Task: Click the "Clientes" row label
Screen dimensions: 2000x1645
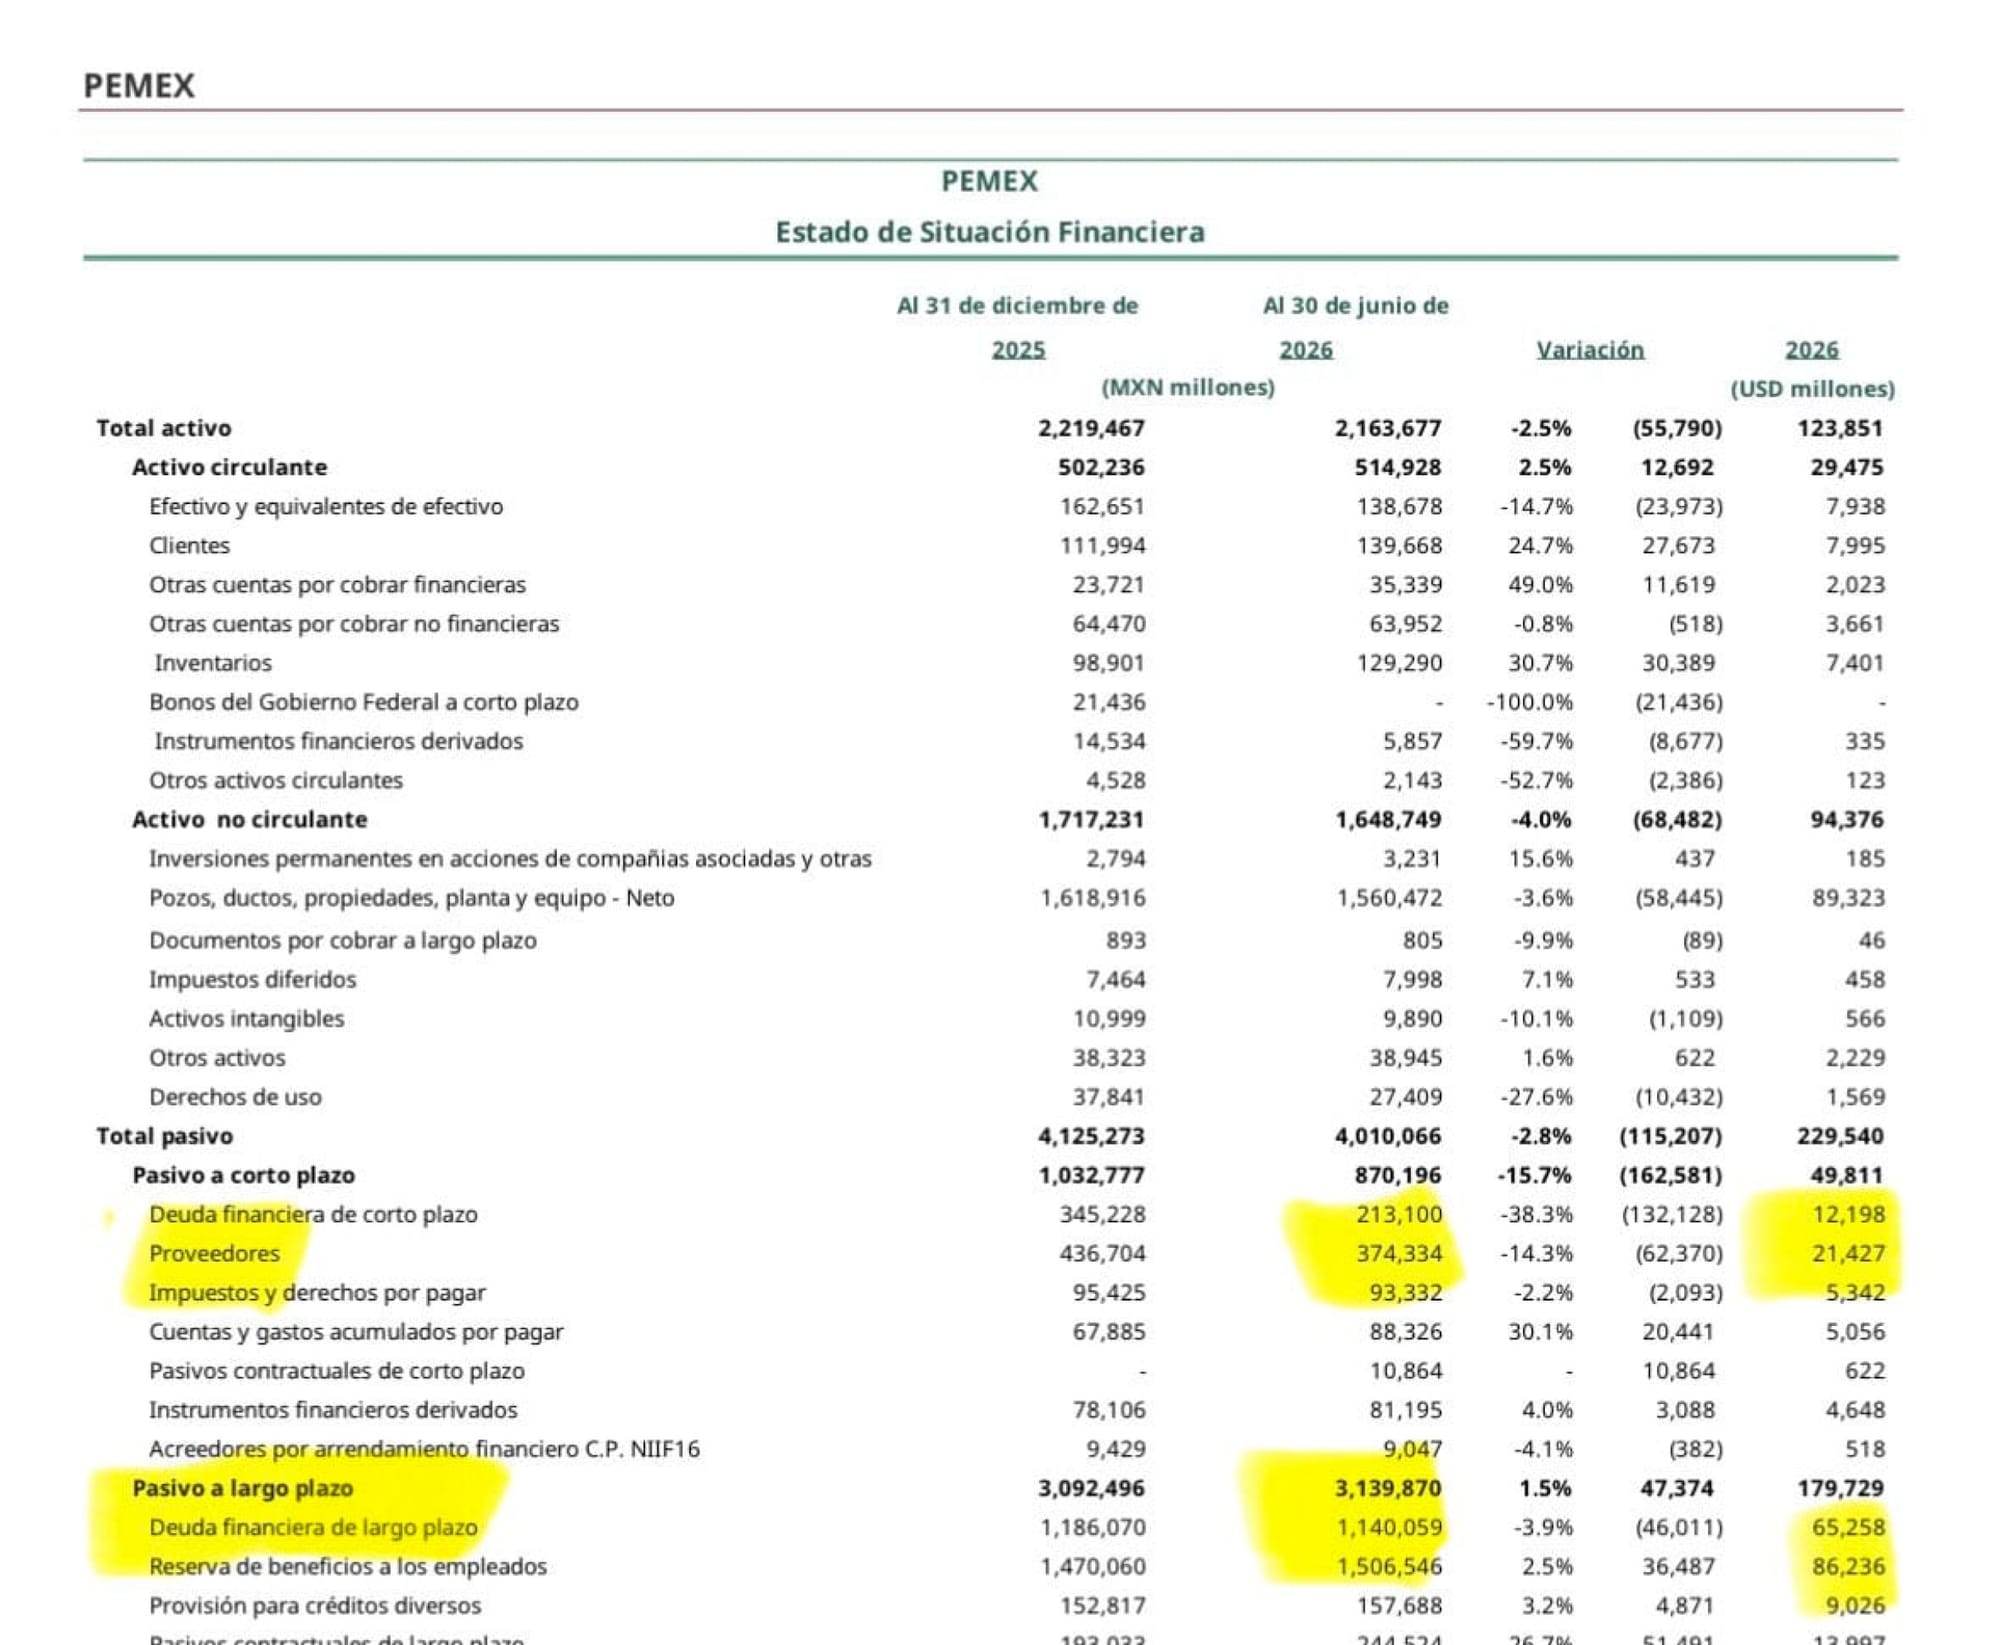Action: coord(190,546)
